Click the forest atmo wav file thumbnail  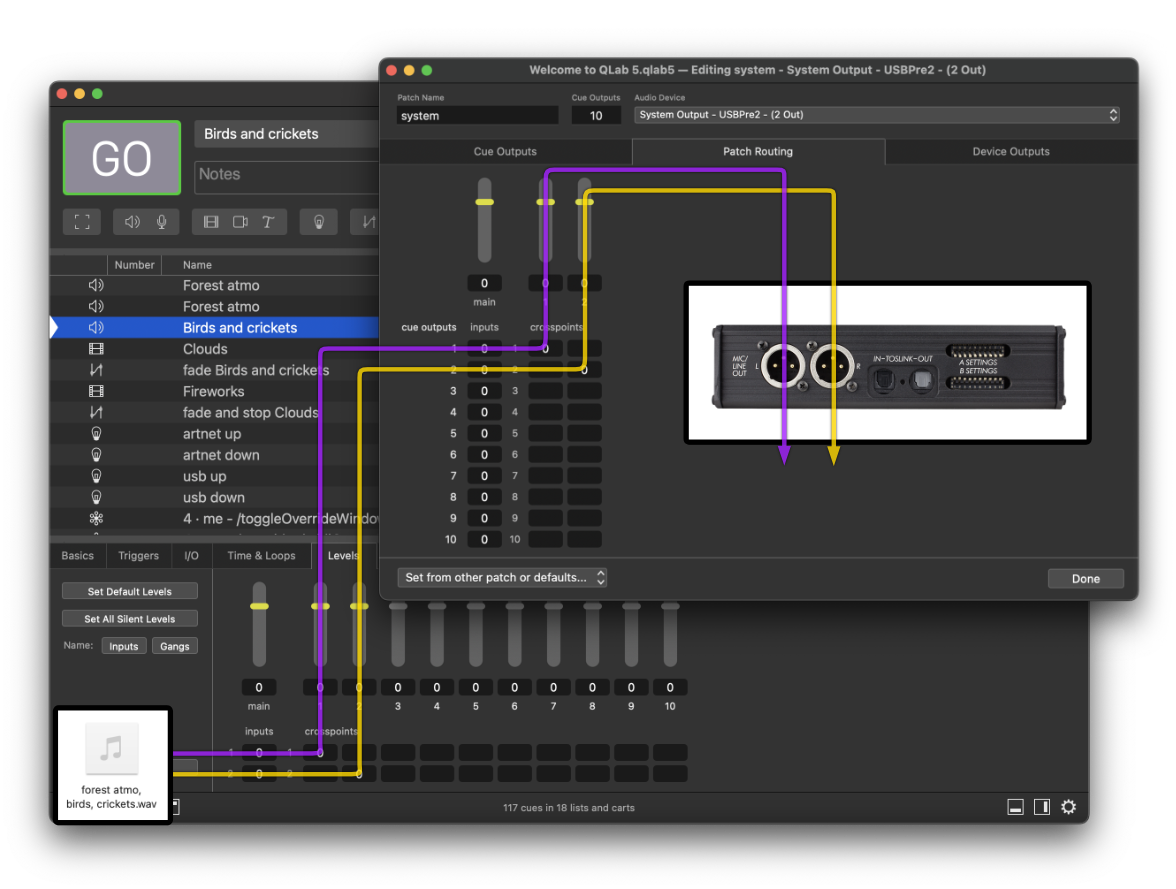click(x=112, y=748)
